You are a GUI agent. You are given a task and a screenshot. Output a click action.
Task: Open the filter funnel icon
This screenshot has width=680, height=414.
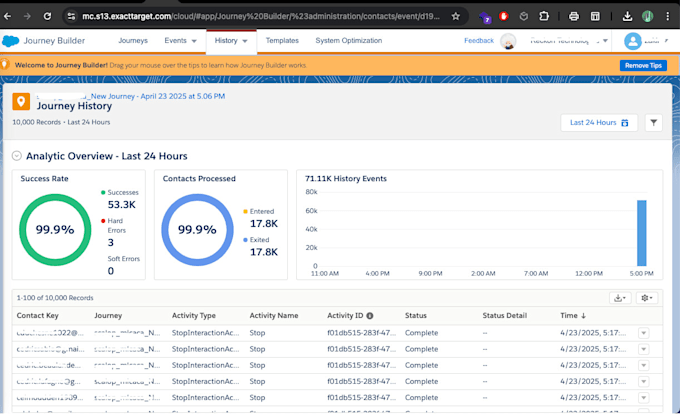point(654,123)
